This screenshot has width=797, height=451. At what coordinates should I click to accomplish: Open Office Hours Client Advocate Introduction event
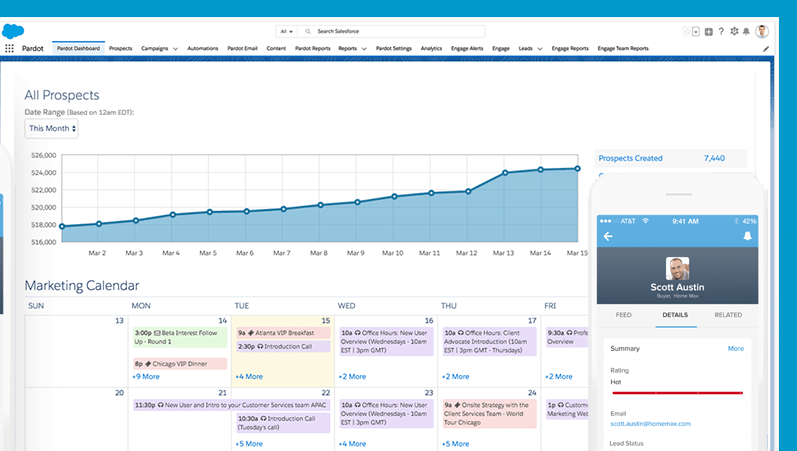[x=489, y=342]
